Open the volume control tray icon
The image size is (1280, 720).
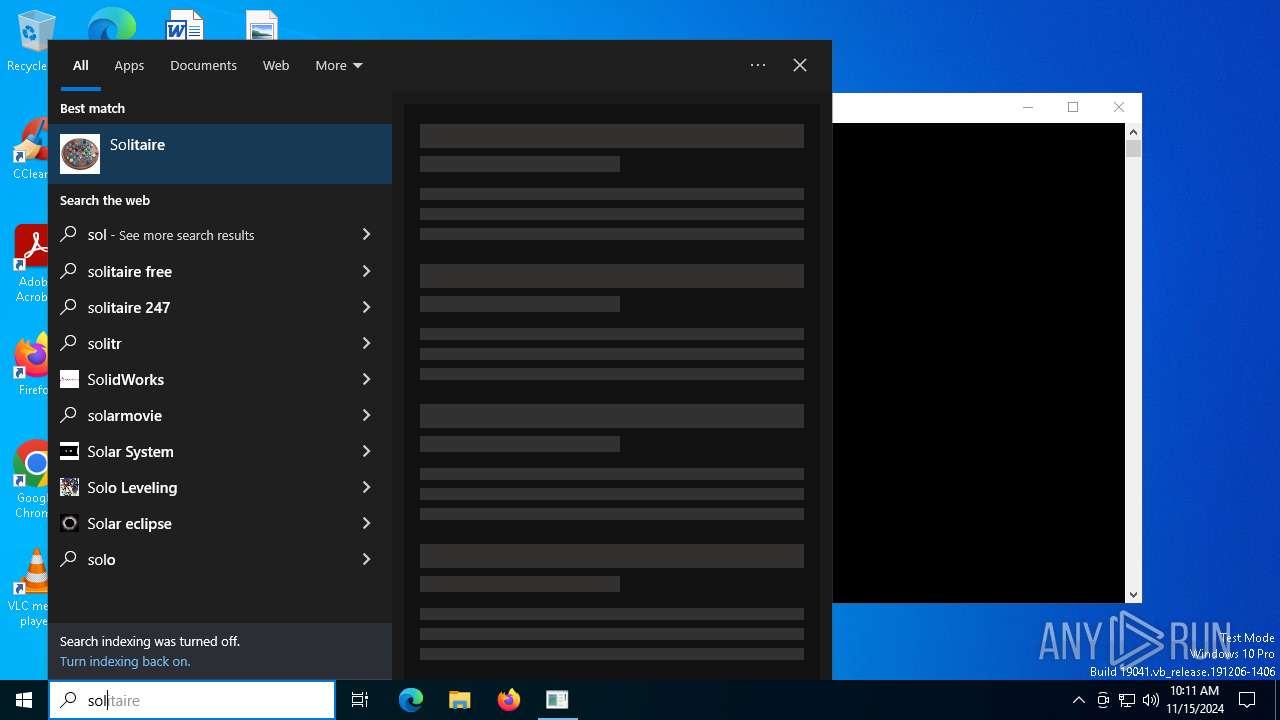tap(1151, 700)
